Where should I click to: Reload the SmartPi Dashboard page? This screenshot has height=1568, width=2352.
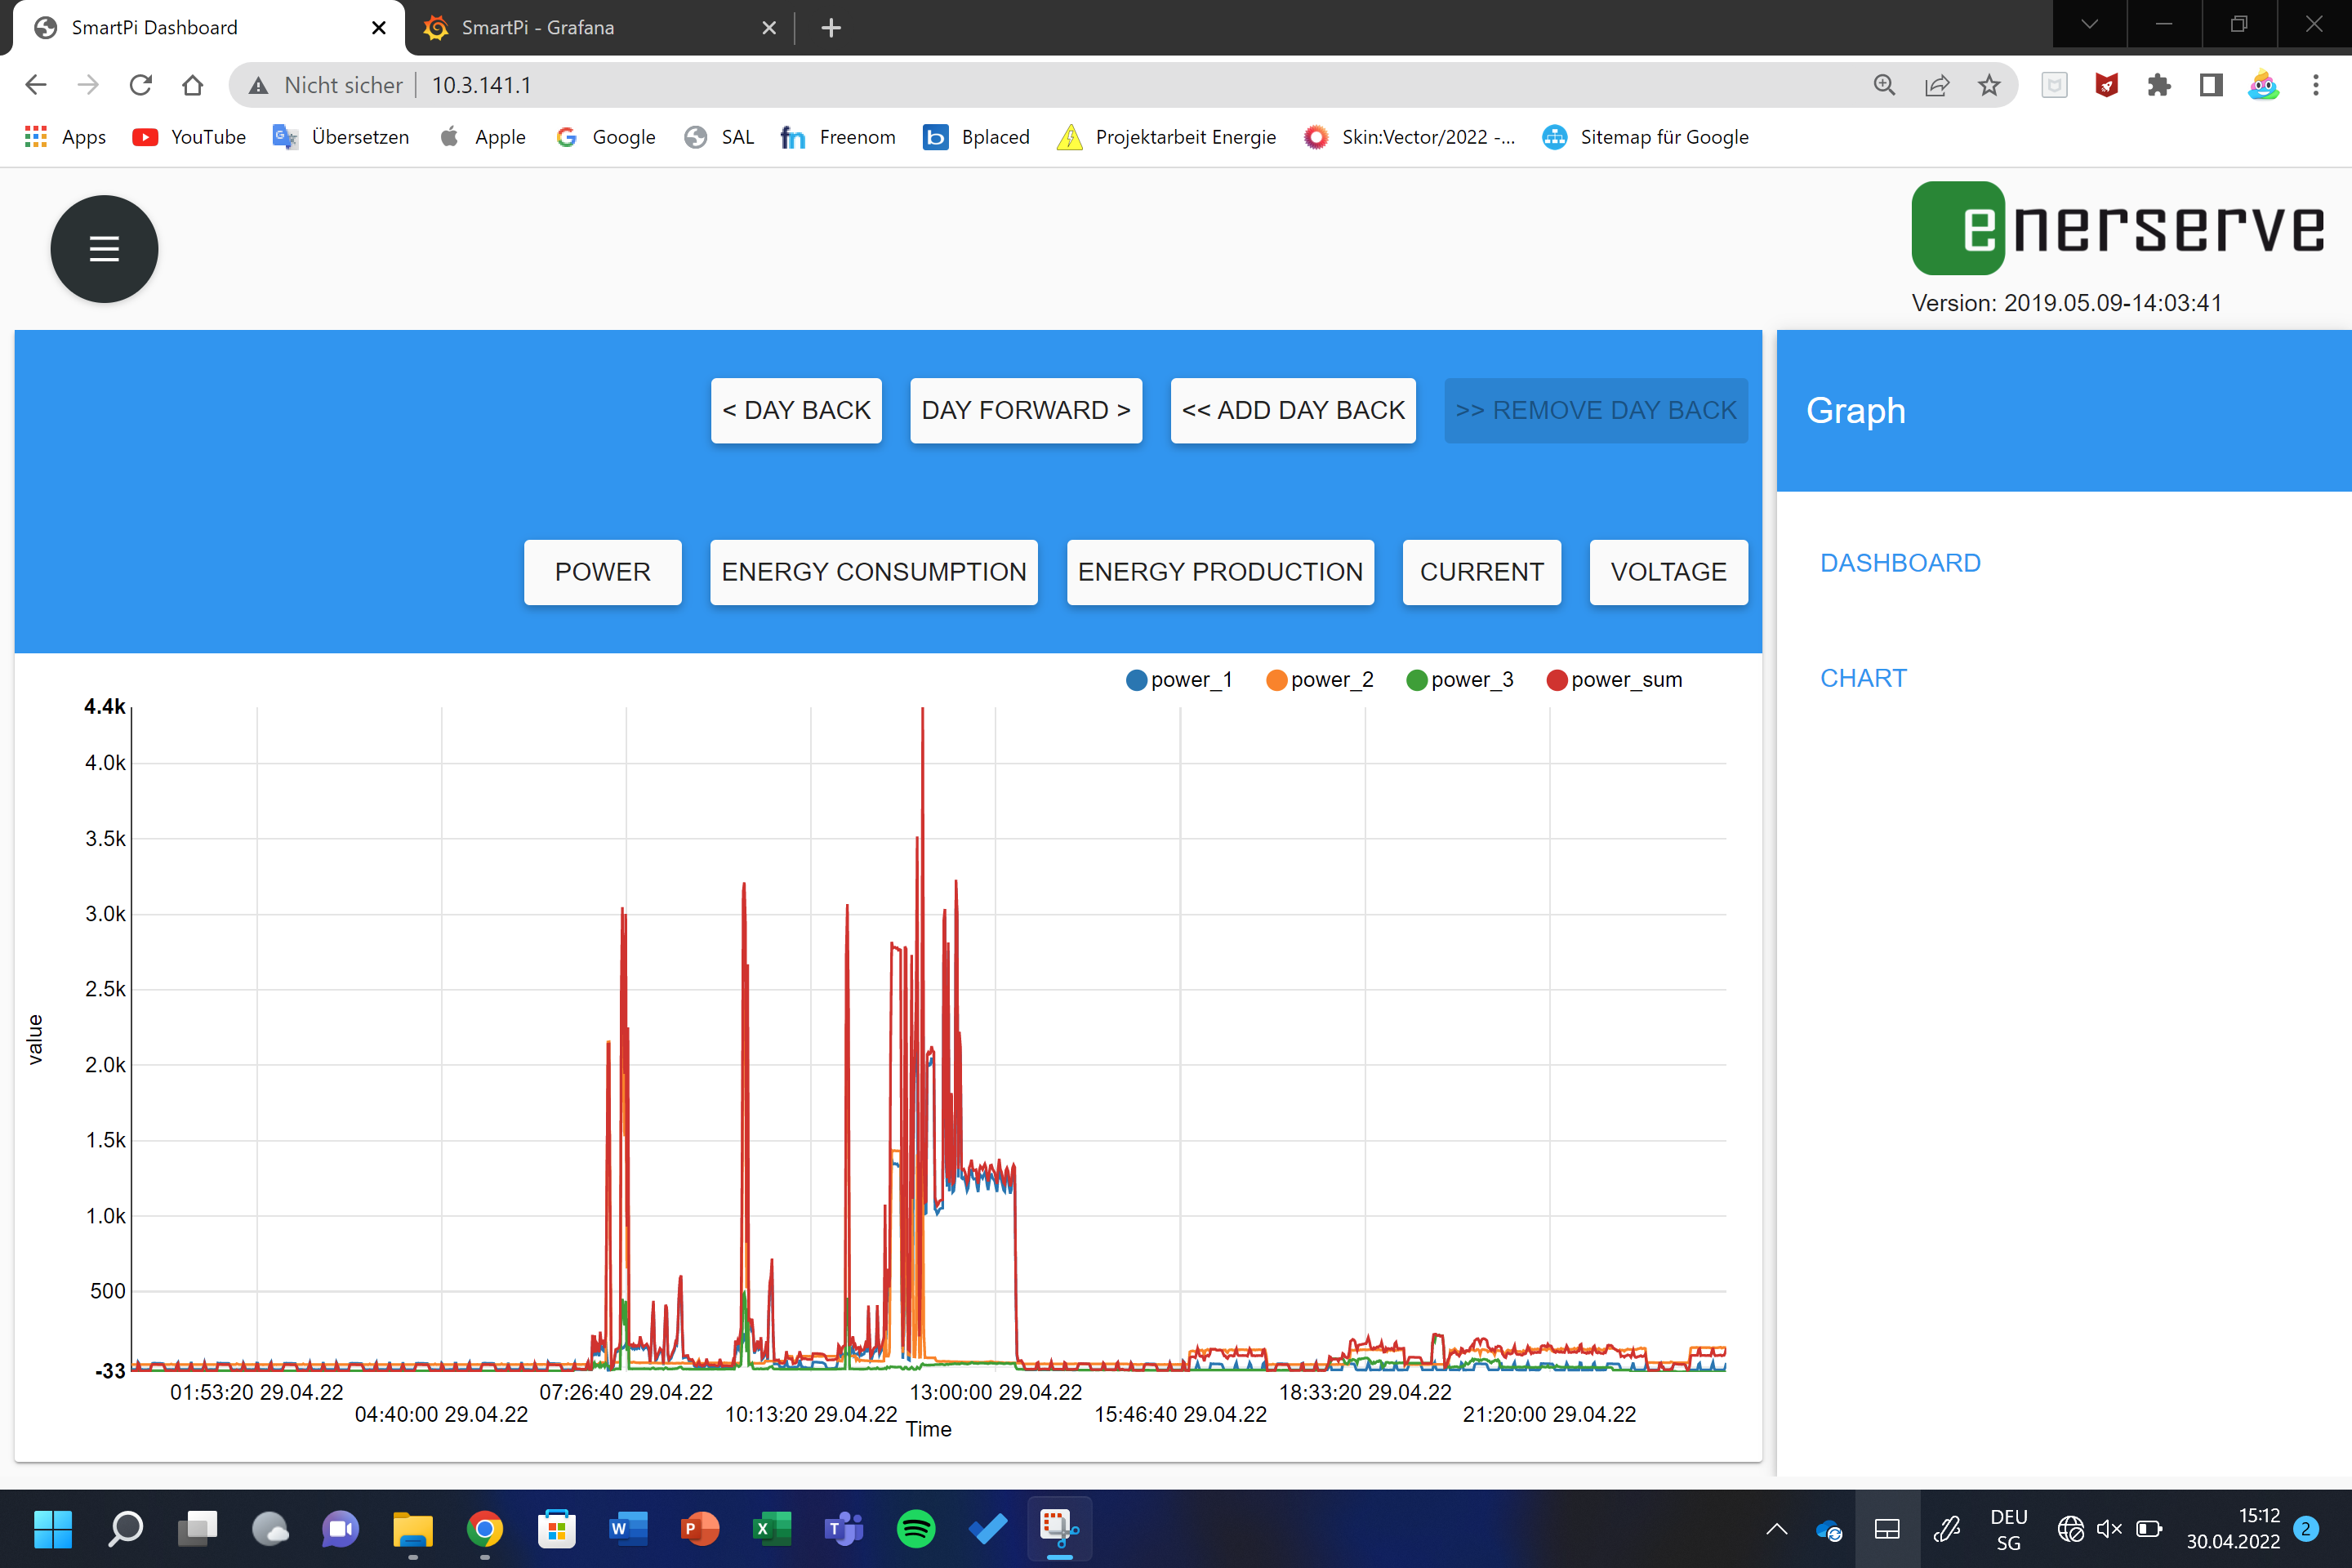coord(140,85)
